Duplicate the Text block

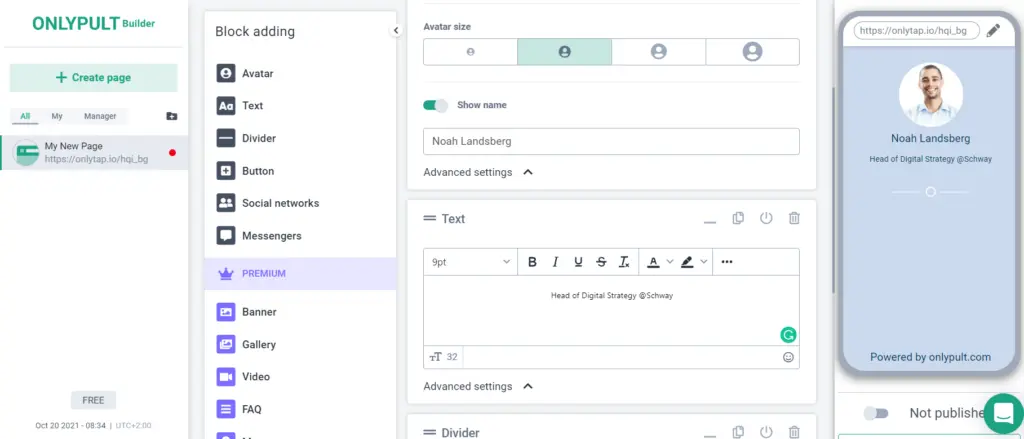click(x=738, y=218)
